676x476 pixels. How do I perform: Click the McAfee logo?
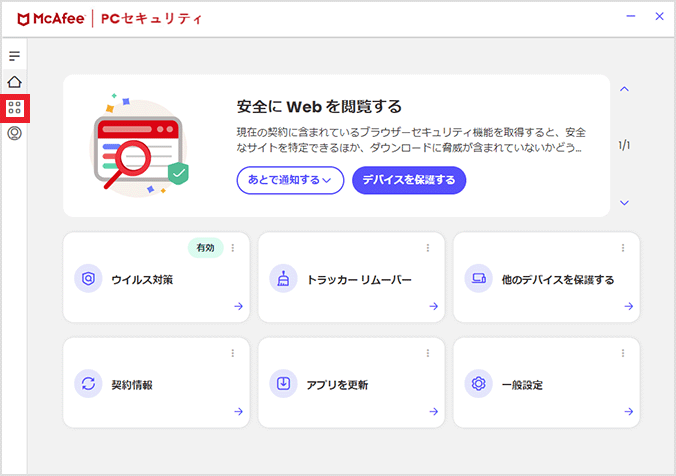(51, 19)
